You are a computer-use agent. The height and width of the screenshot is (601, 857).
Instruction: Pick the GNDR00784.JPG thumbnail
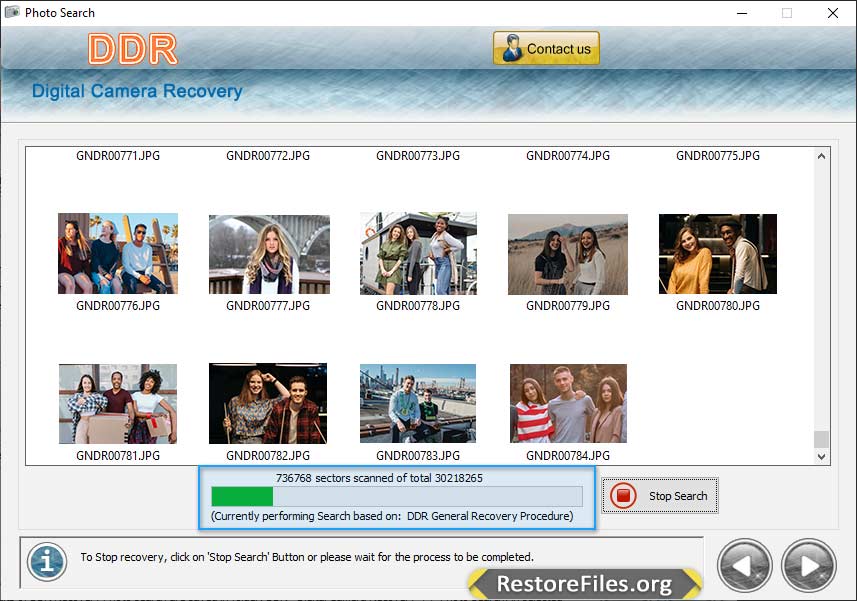(x=568, y=403)
